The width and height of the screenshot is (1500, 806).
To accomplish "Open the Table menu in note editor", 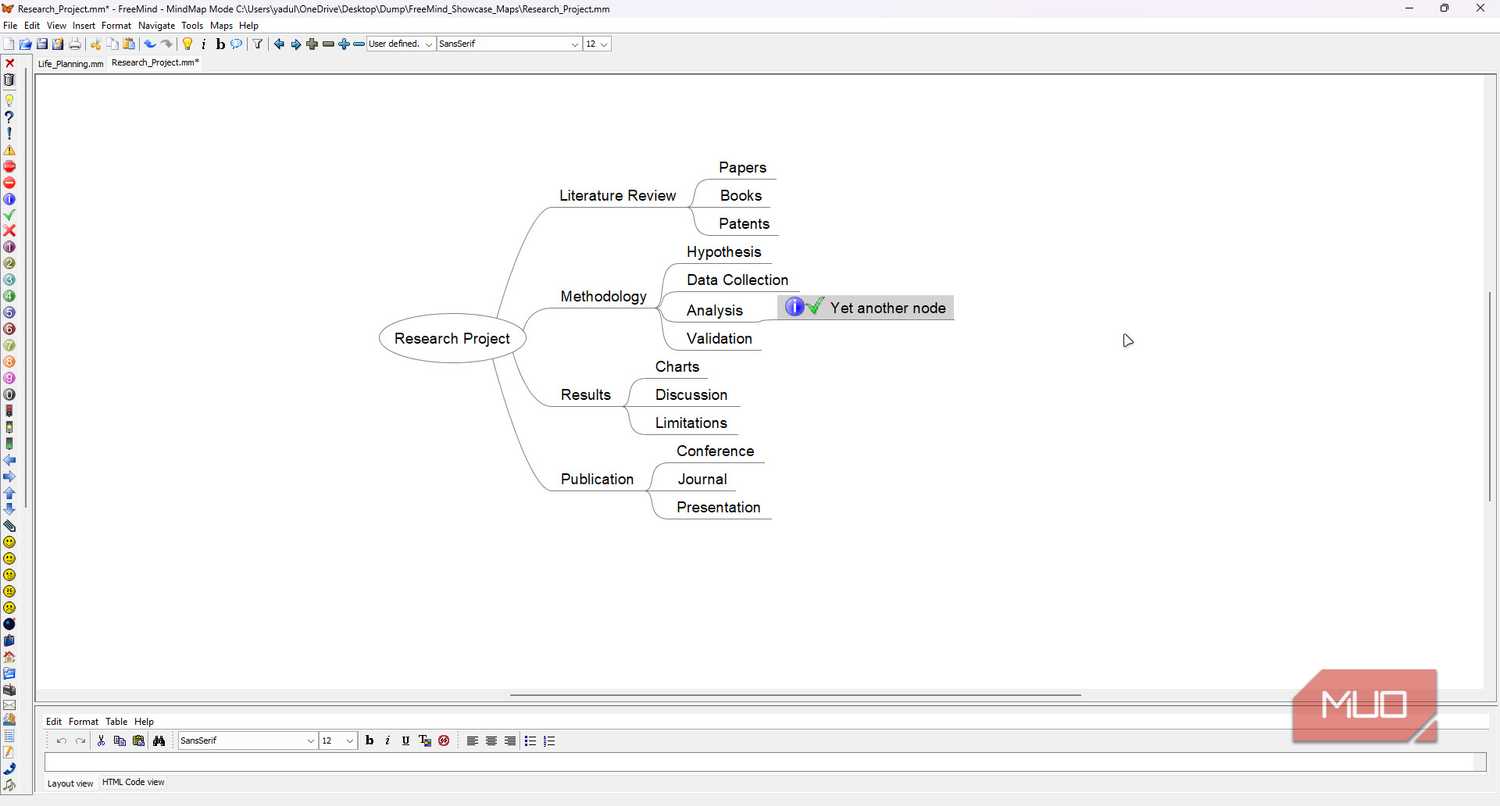I will pos(116,722).
